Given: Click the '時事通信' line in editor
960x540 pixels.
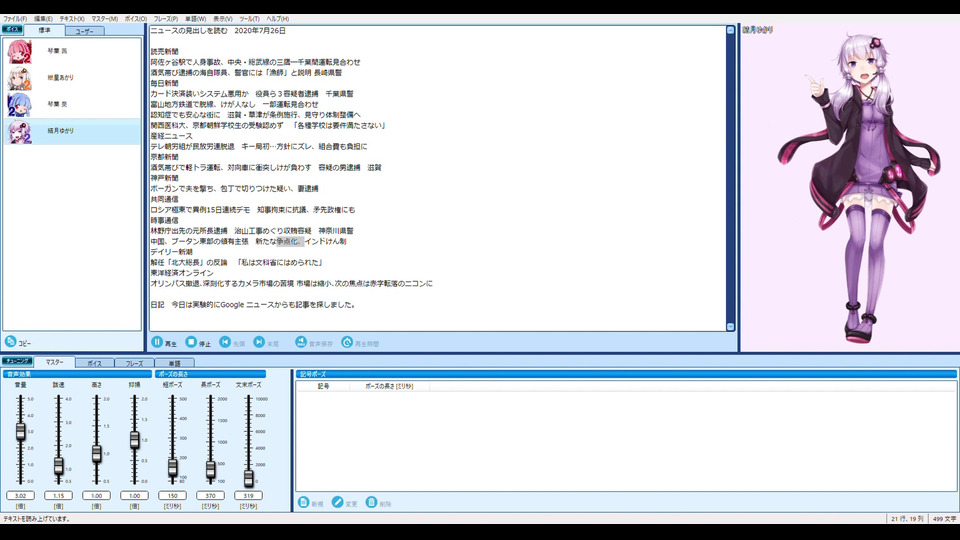Looking at the screenshot, I should click(164, 220).
